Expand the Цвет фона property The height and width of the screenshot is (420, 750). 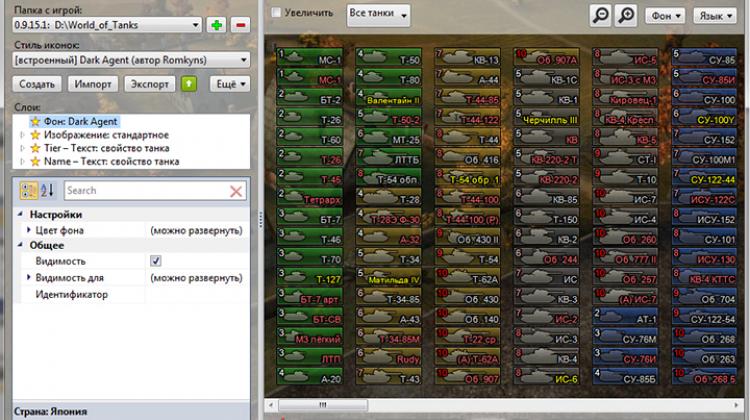click(27, 230)
